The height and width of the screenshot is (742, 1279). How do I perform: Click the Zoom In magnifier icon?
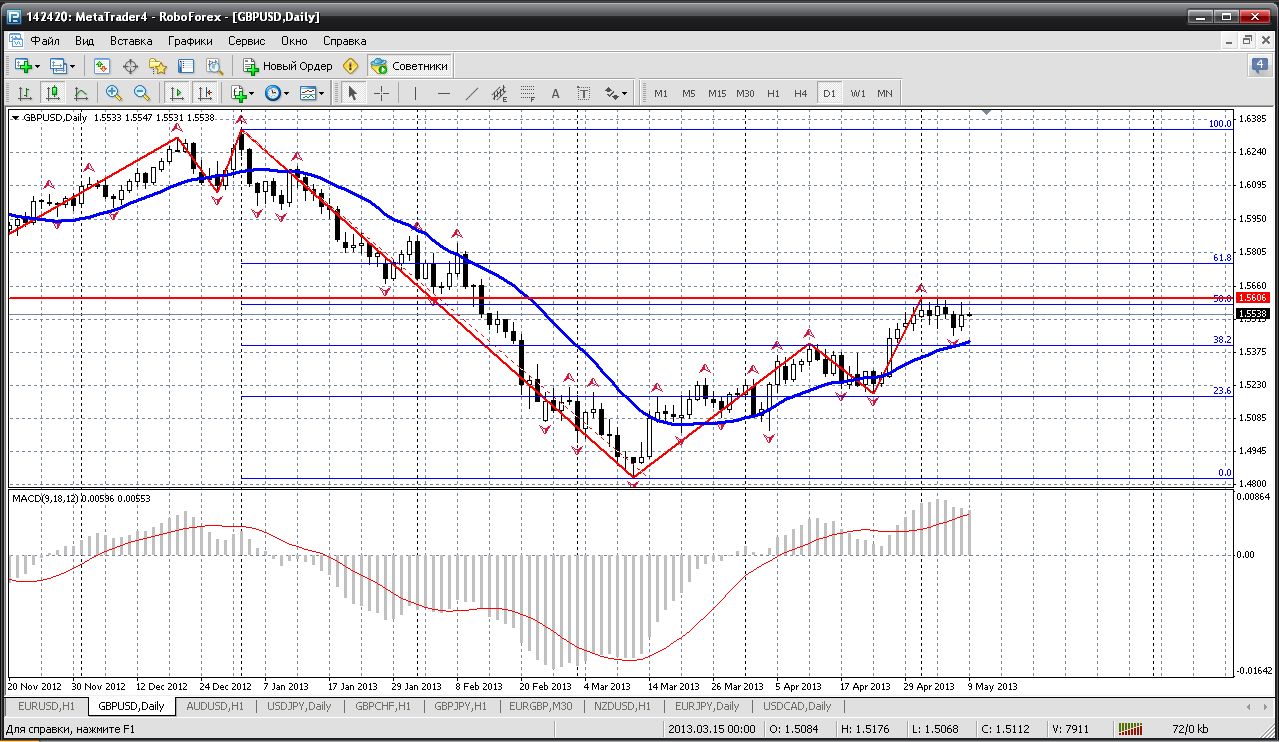tap(113, 93)
